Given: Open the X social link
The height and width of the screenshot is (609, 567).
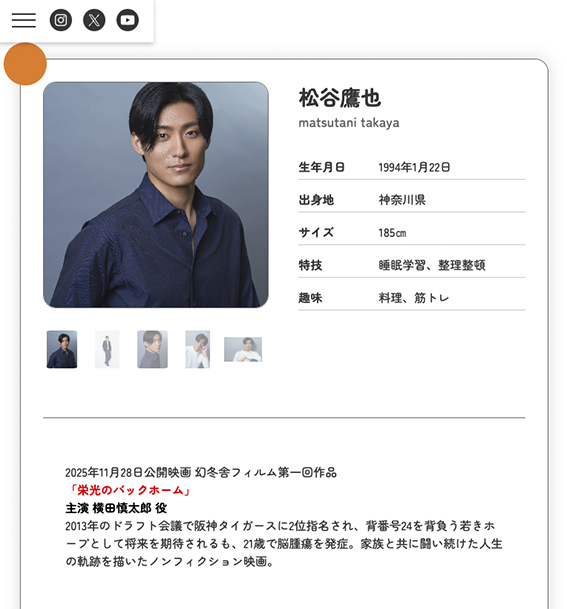Looking at the screenshot, I should pyautogui.click(x=94, y=20).
